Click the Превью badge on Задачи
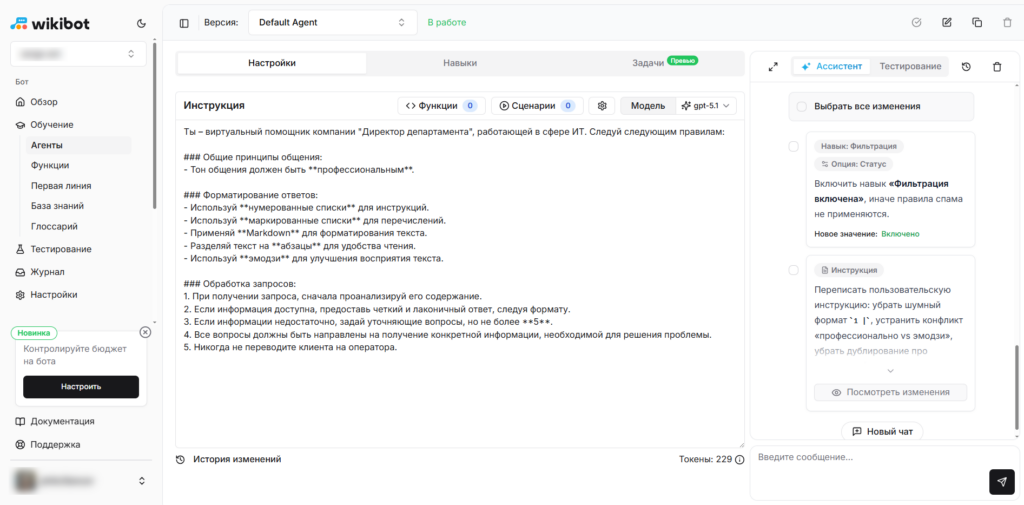1024x505 pixels. pos(682,61)
